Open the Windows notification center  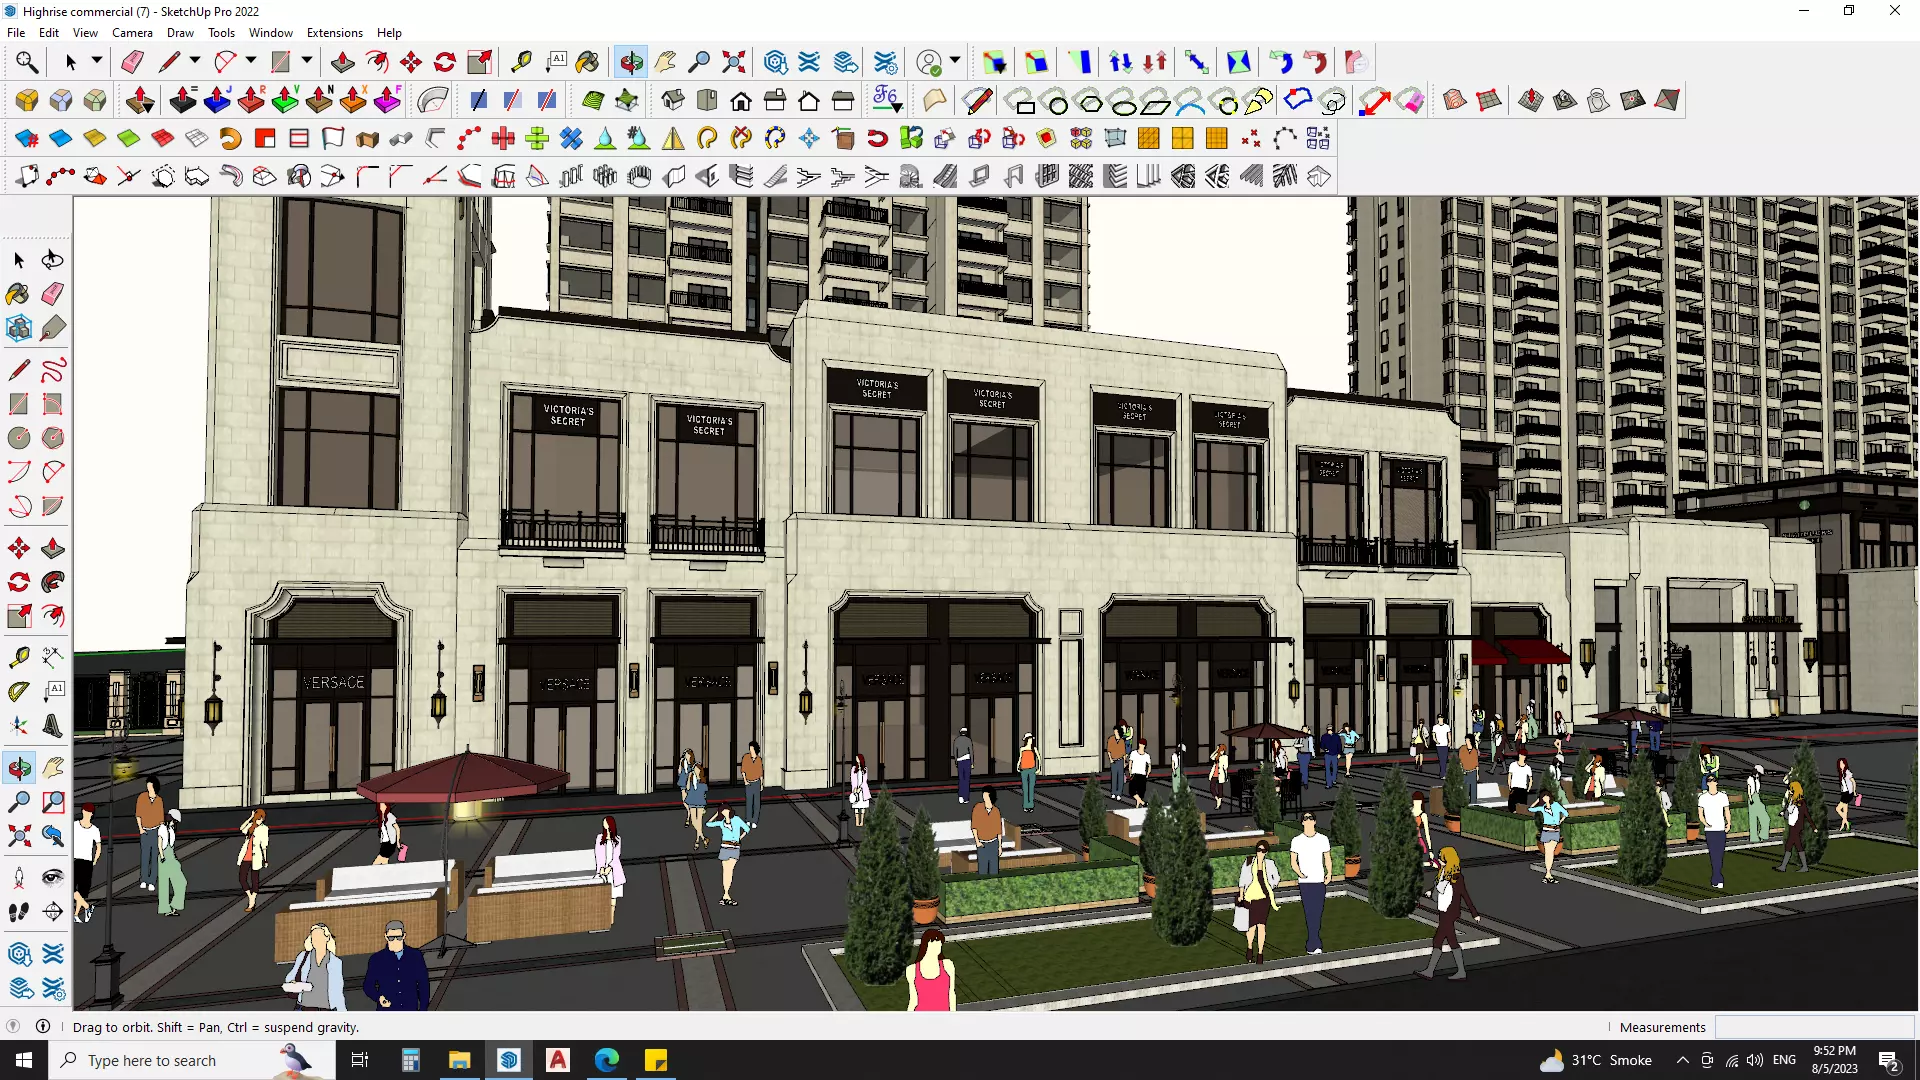[x=1889, y=1061]
